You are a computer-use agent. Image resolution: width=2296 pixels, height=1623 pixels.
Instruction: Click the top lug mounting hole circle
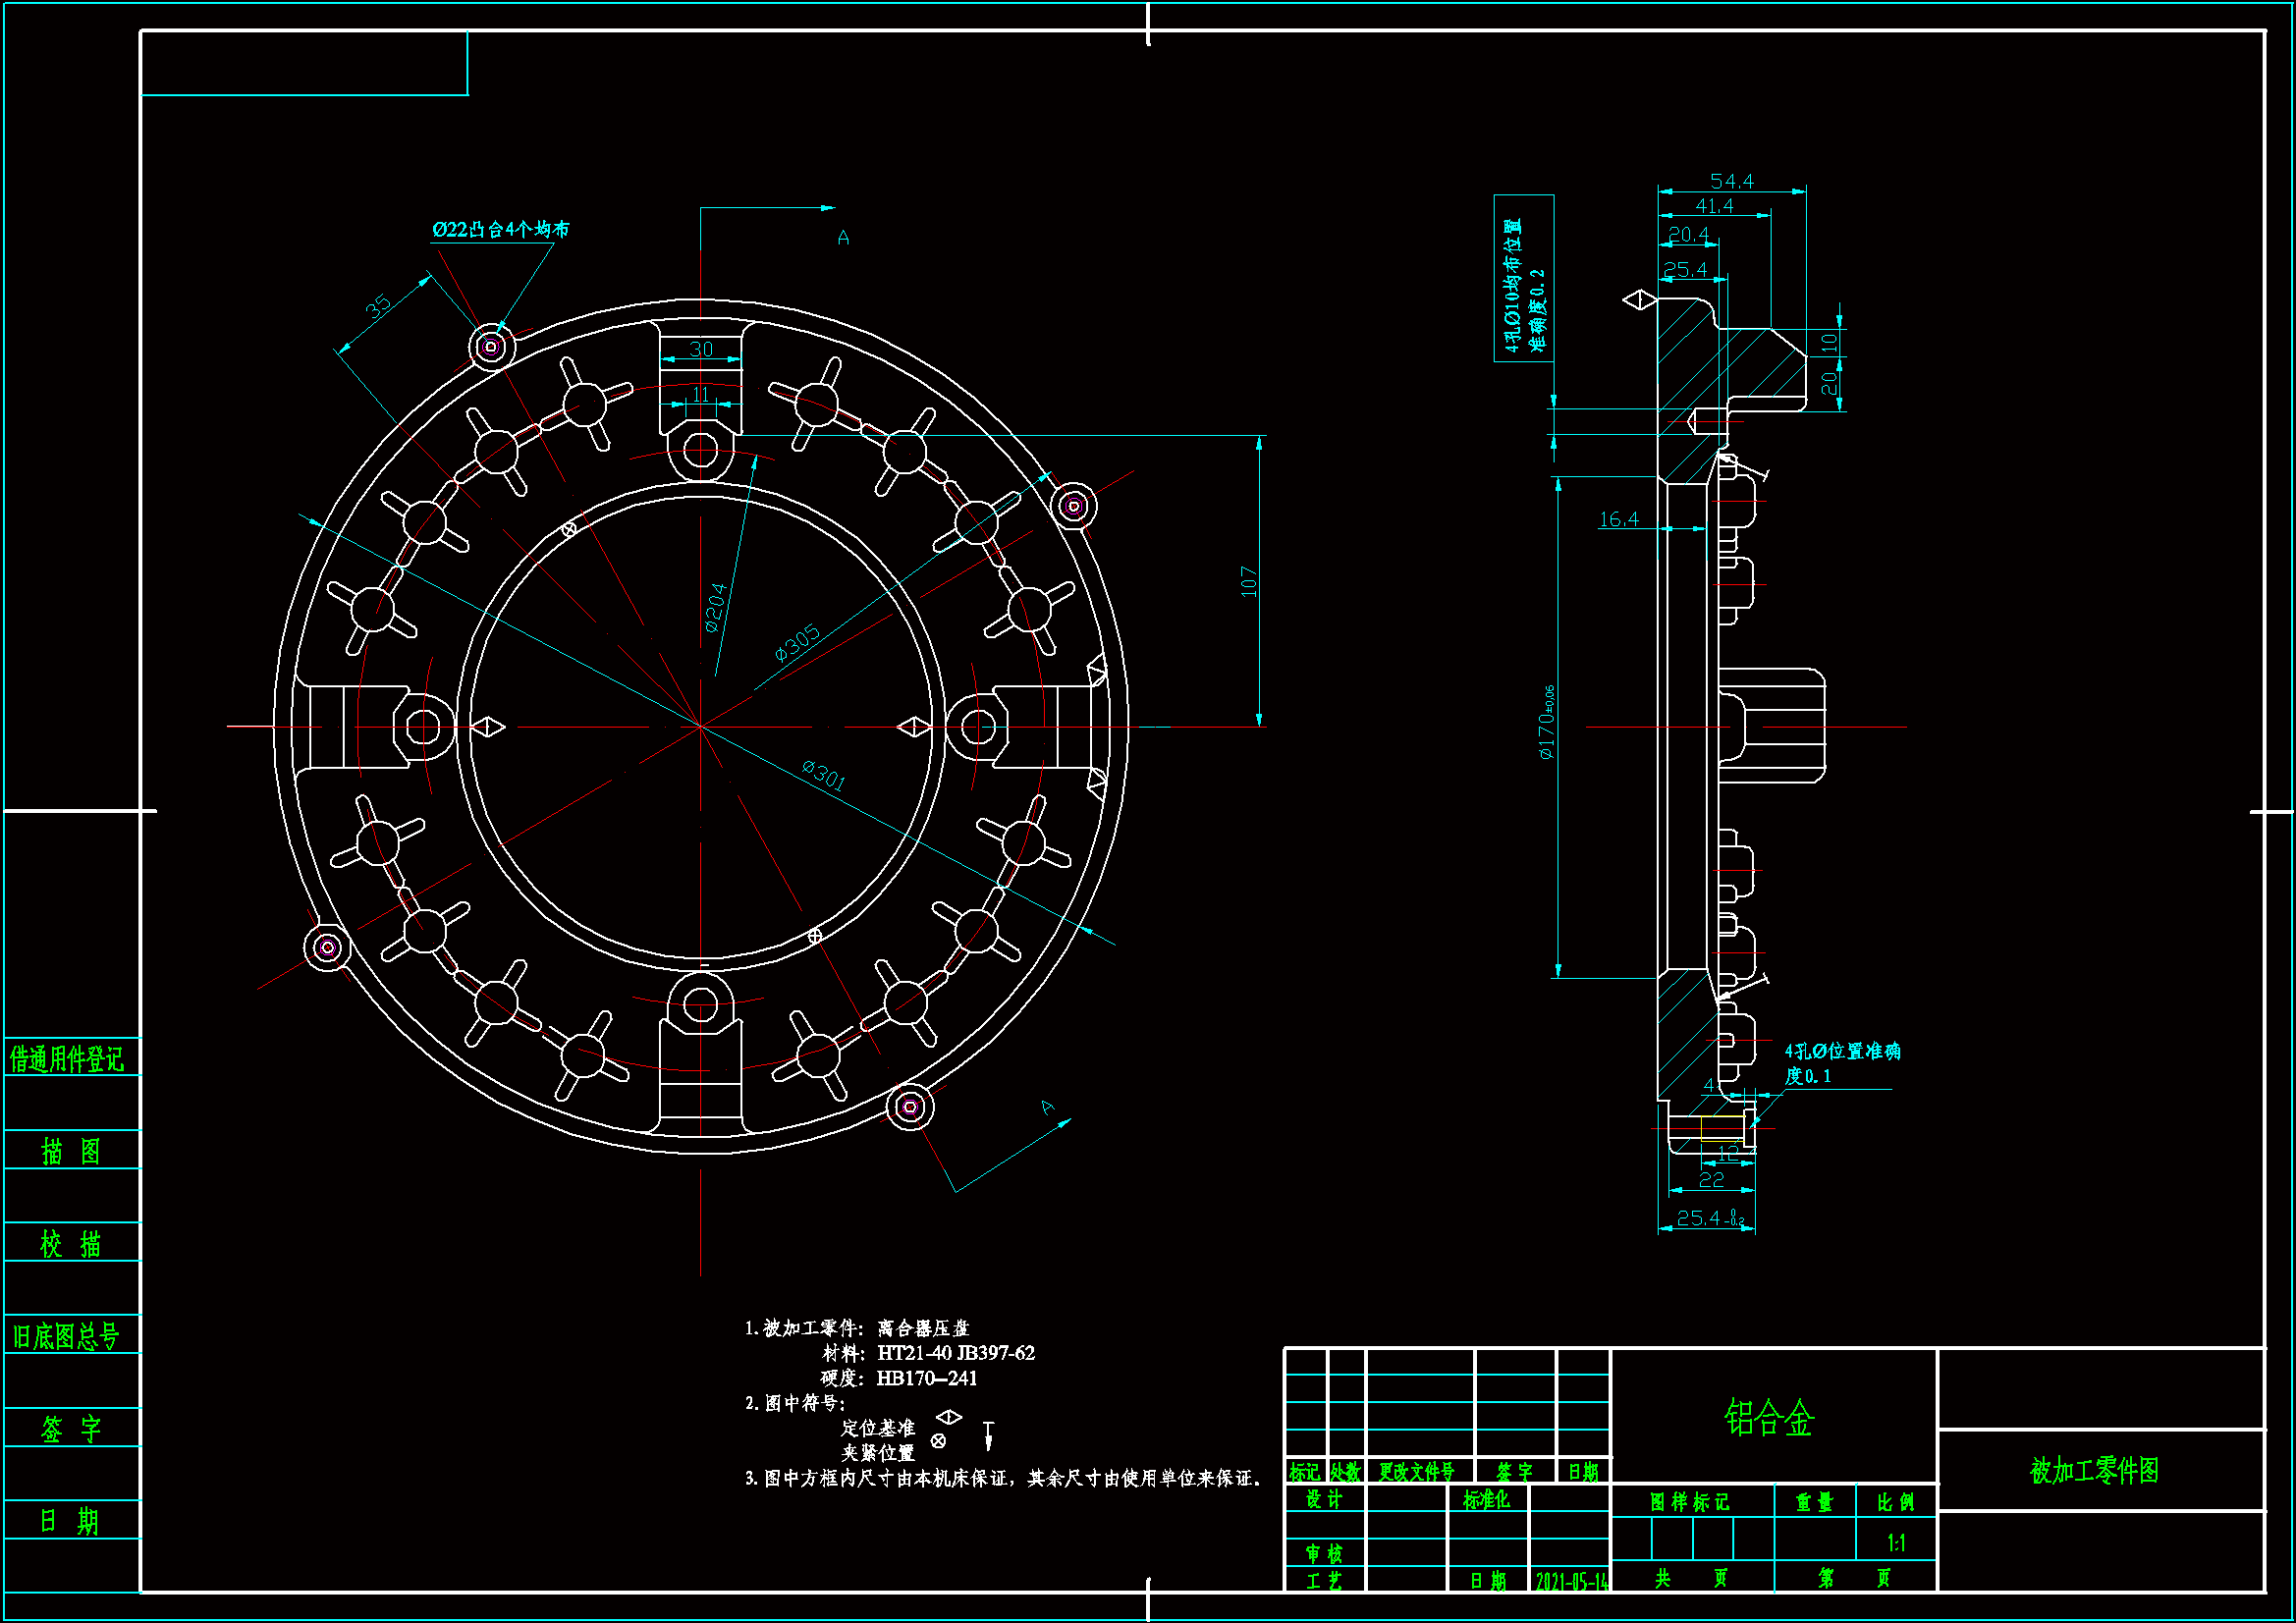tap(700, 450)
